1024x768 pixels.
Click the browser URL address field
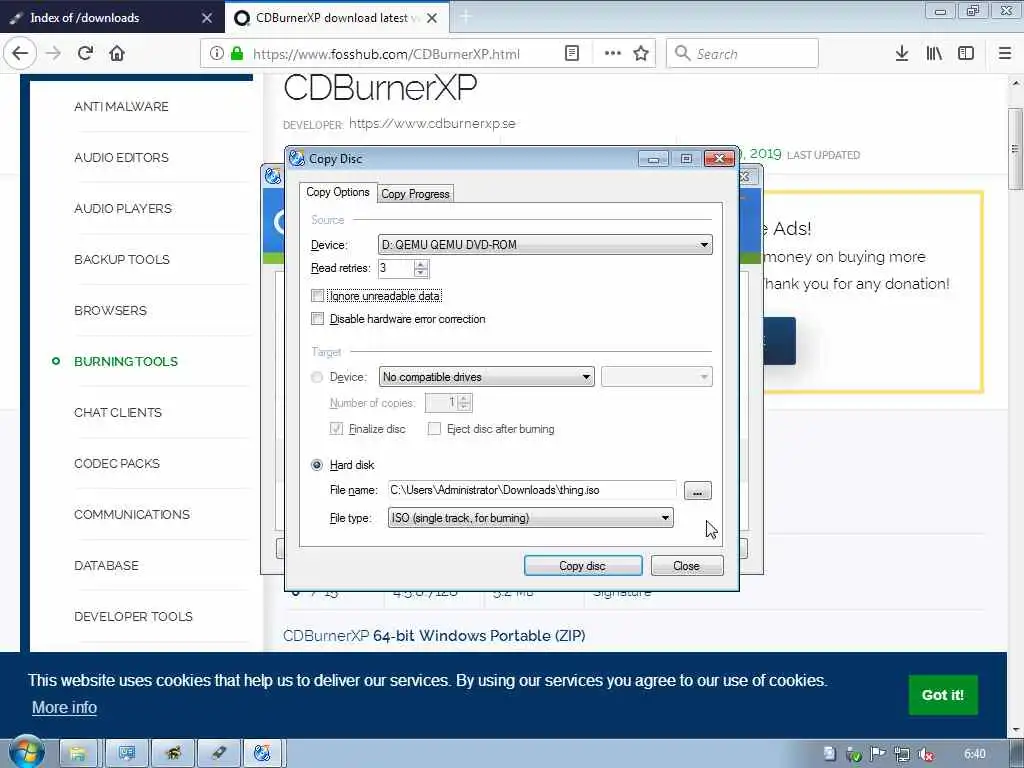point(385,54)
